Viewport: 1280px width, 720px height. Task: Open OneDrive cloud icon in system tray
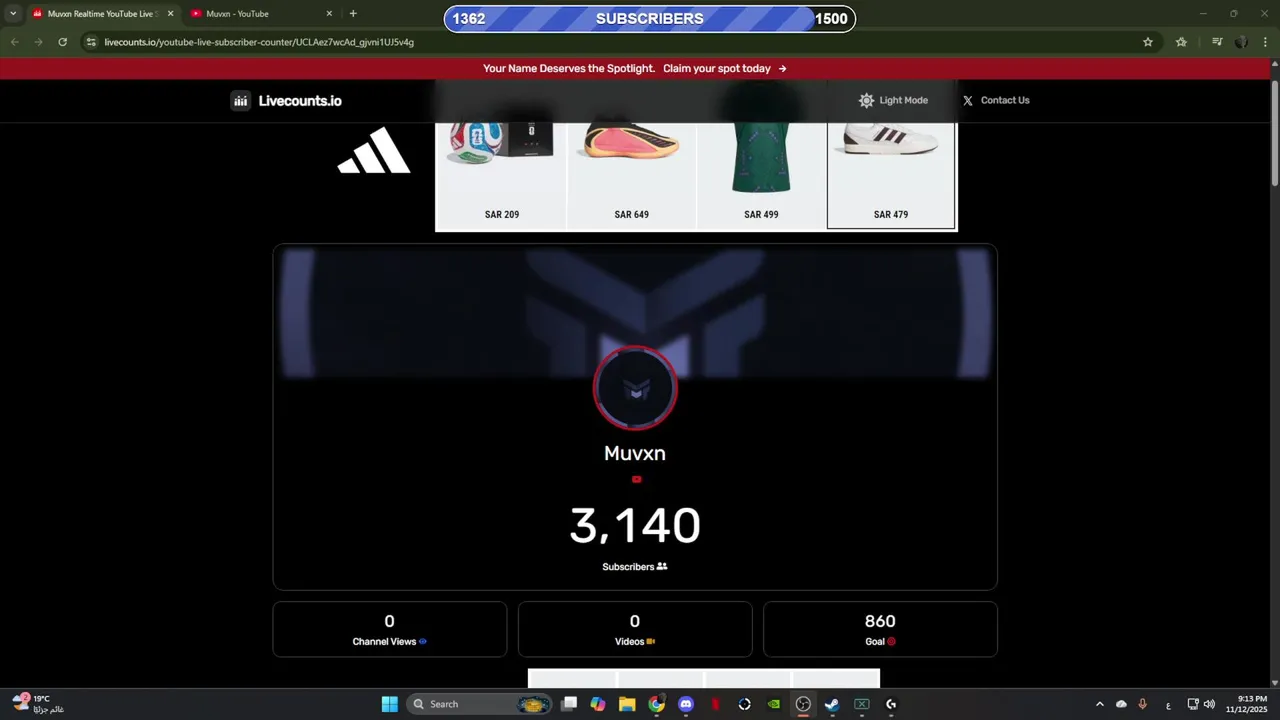[x=1121, y=704]
